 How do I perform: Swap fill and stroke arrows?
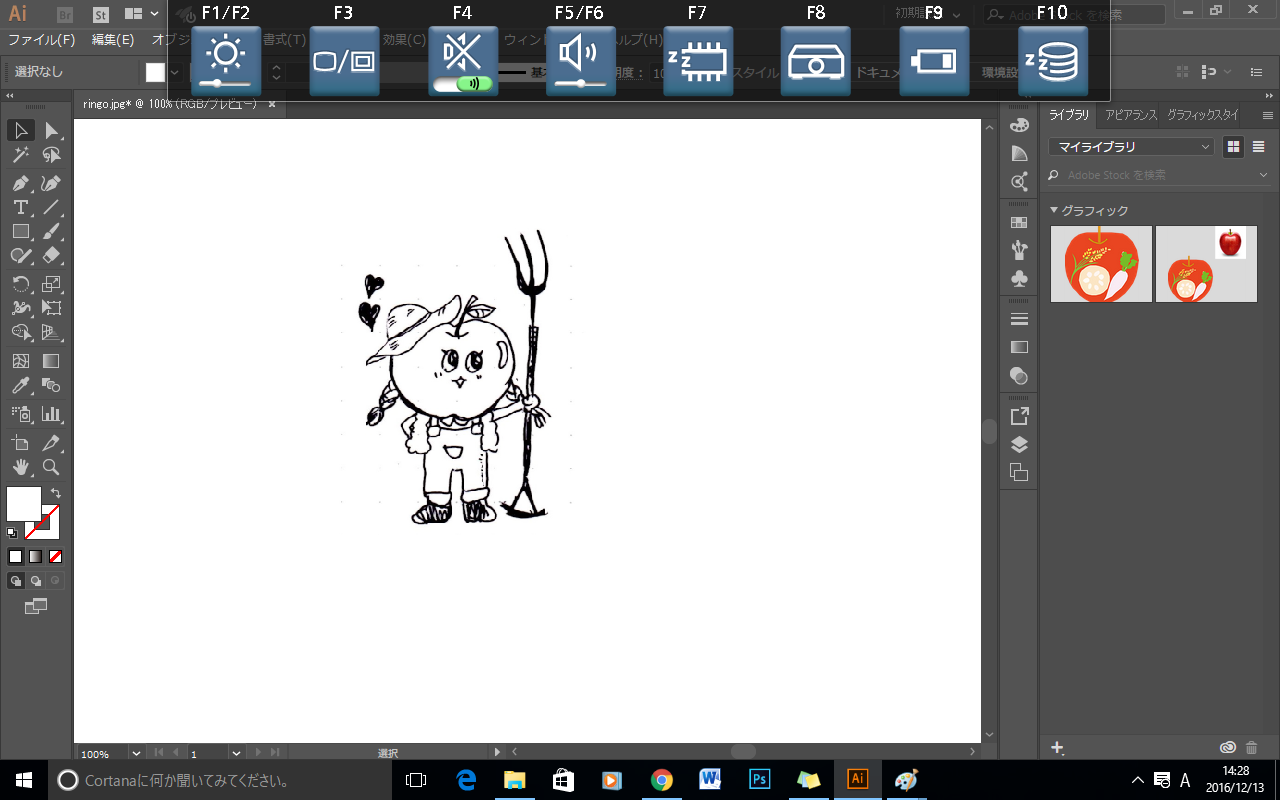[x=55, y=493]
